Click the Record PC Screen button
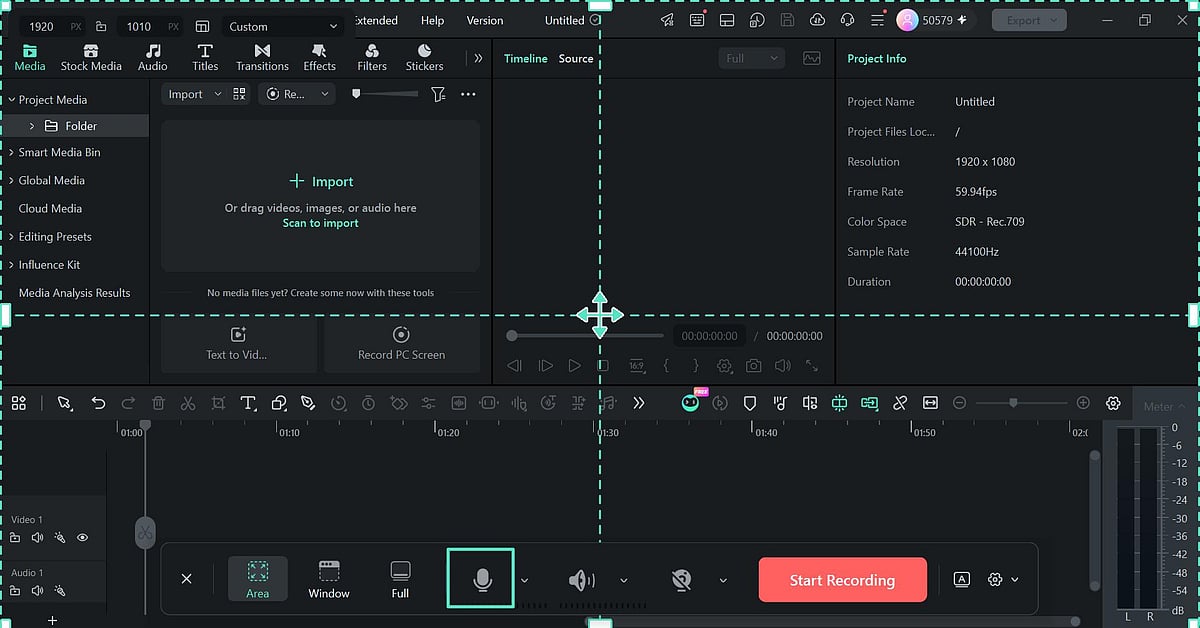Viewport: 1200px width, 628px height. (401, 344)
